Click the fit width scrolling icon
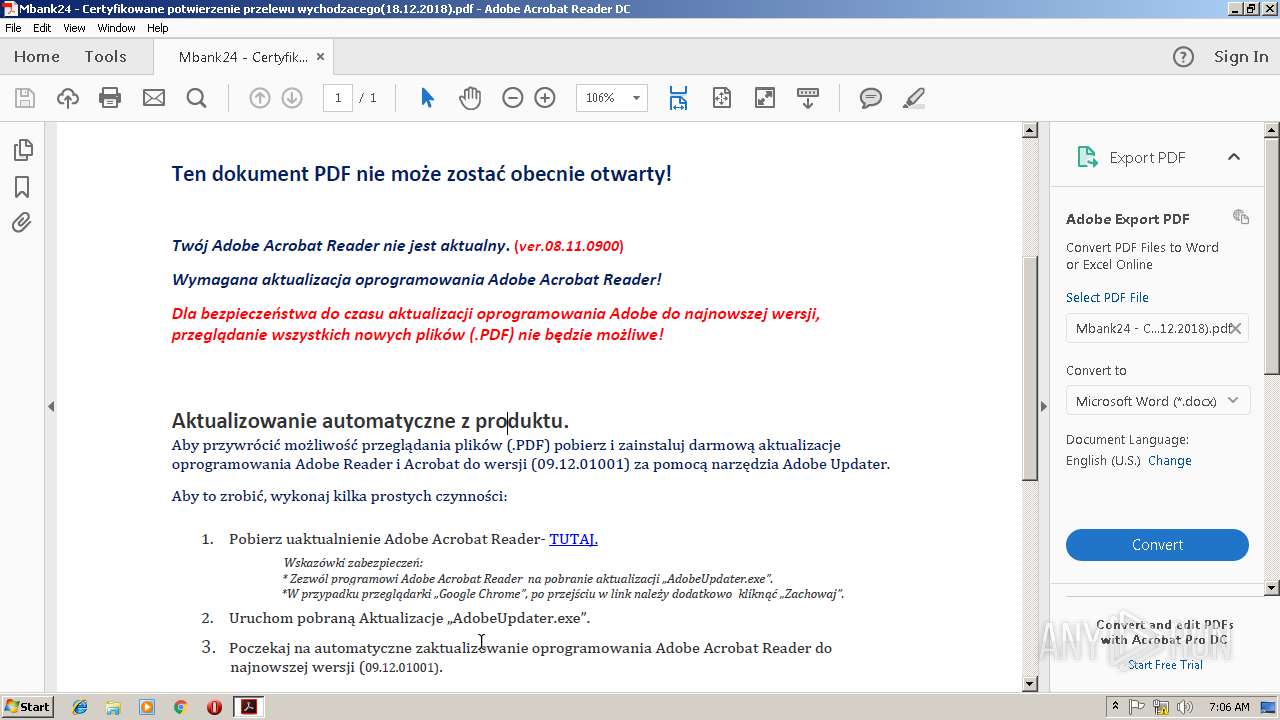 [x=678, y=98]
